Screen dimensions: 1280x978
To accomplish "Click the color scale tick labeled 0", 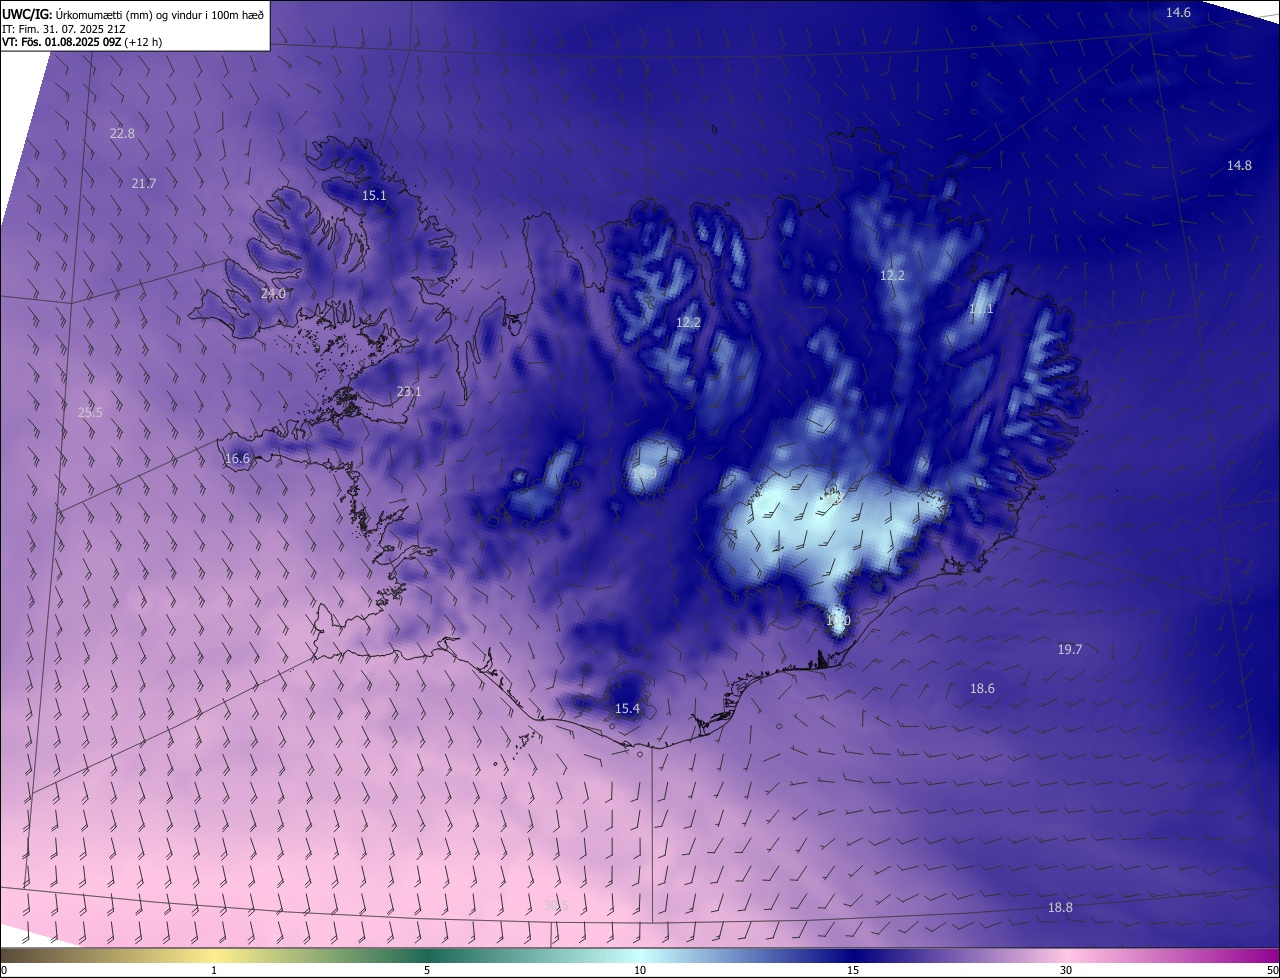I will [x=4, y=970].
